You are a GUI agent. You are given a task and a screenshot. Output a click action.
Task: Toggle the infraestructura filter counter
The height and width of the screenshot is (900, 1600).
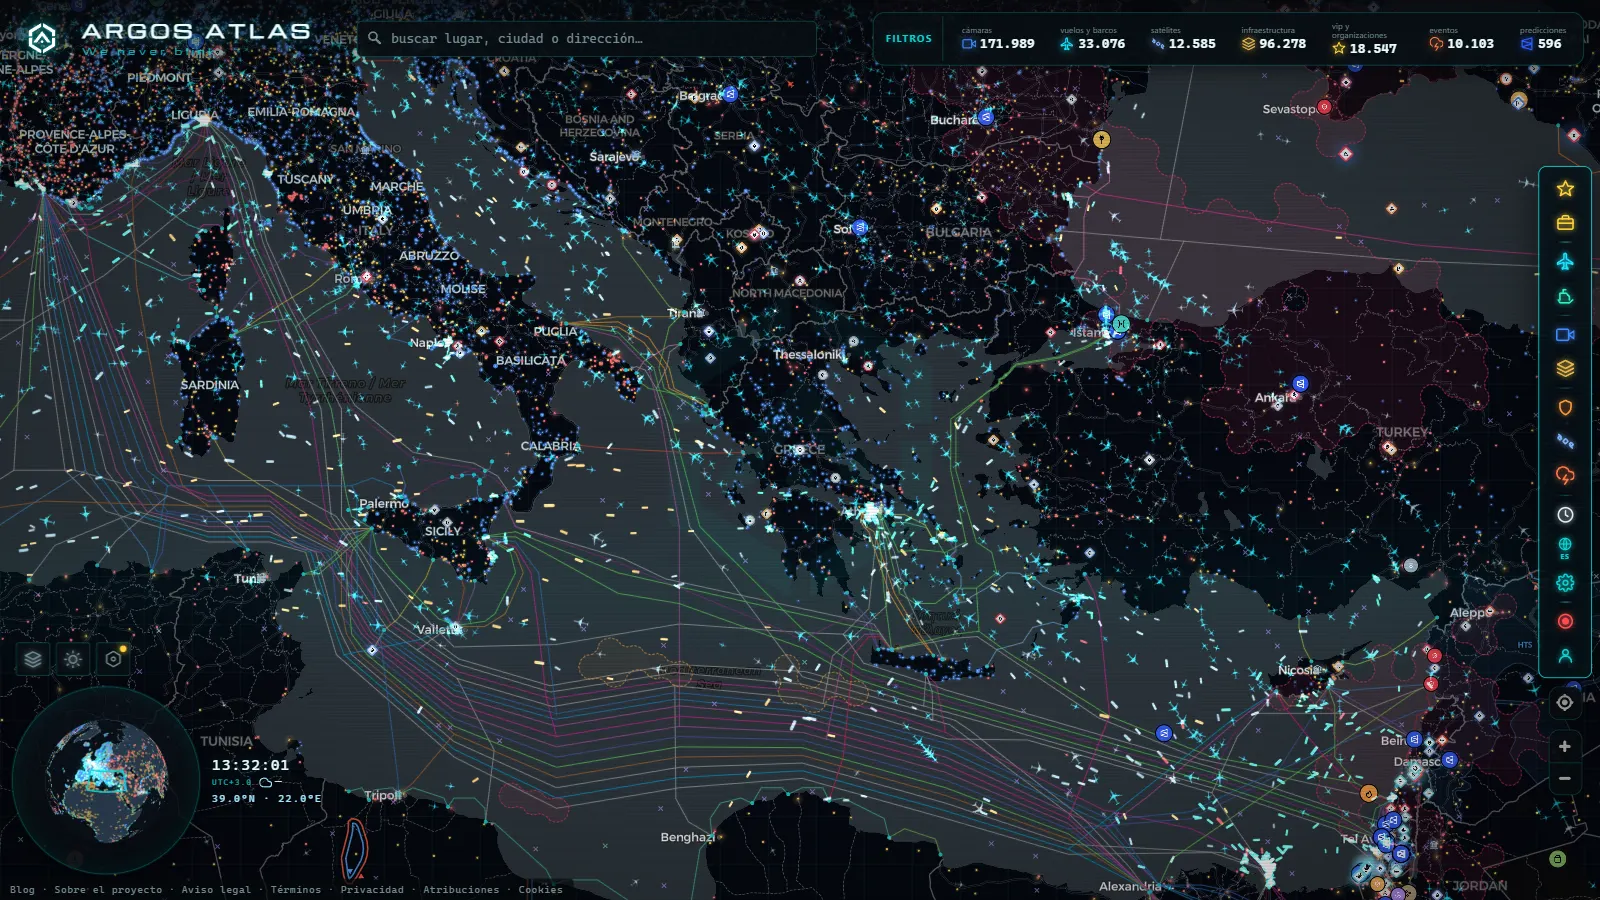pyautogui.click(x=1274, y=39)
